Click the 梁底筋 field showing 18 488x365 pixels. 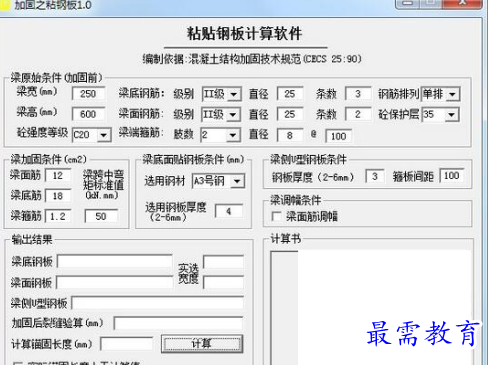tap(58, 196)
